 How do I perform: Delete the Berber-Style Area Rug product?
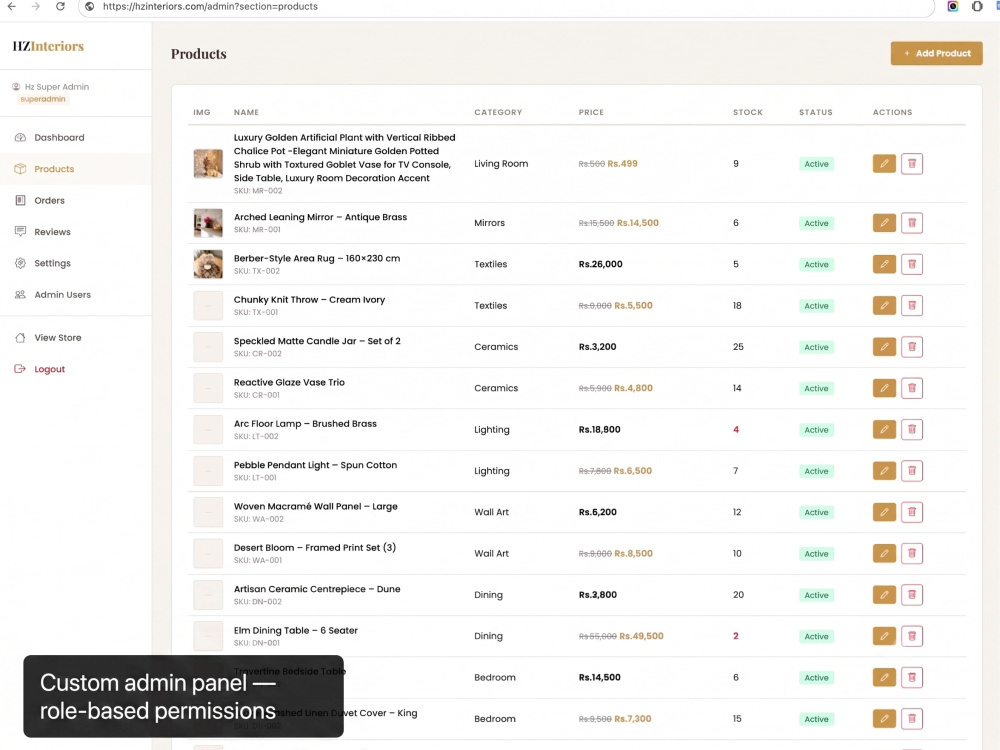point(912,264)
